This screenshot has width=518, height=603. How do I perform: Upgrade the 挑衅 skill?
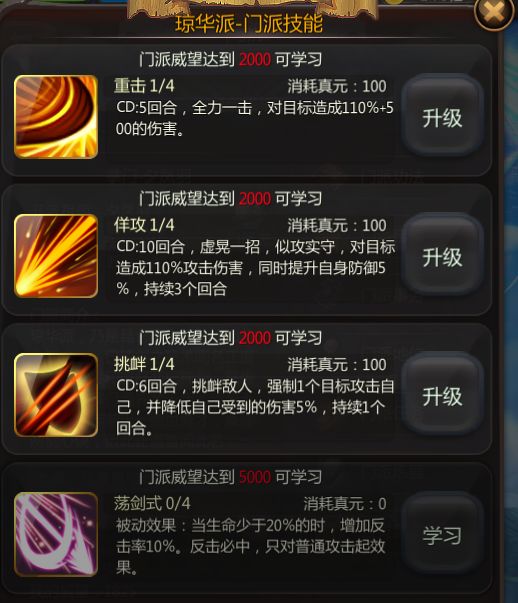[x=442, y=396]
